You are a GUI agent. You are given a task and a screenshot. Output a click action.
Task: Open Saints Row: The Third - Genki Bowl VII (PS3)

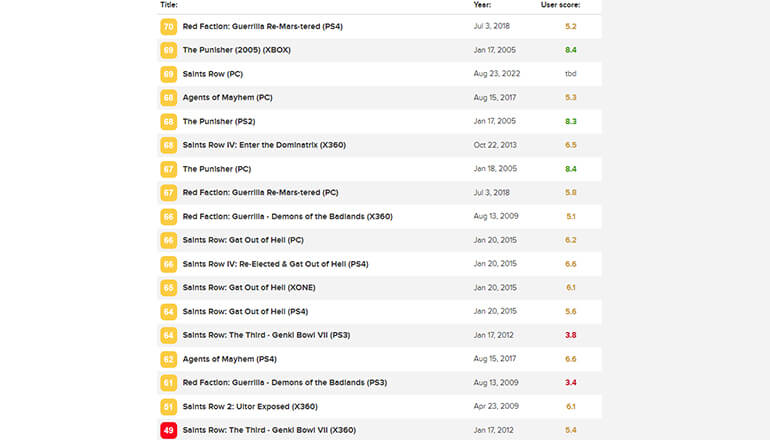coord(267,335)
